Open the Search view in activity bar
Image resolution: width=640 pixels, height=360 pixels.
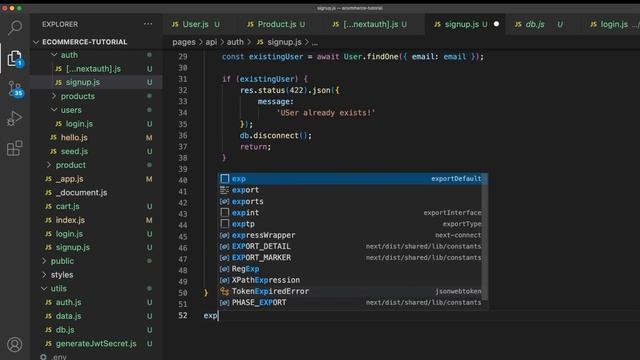point(15,28)
